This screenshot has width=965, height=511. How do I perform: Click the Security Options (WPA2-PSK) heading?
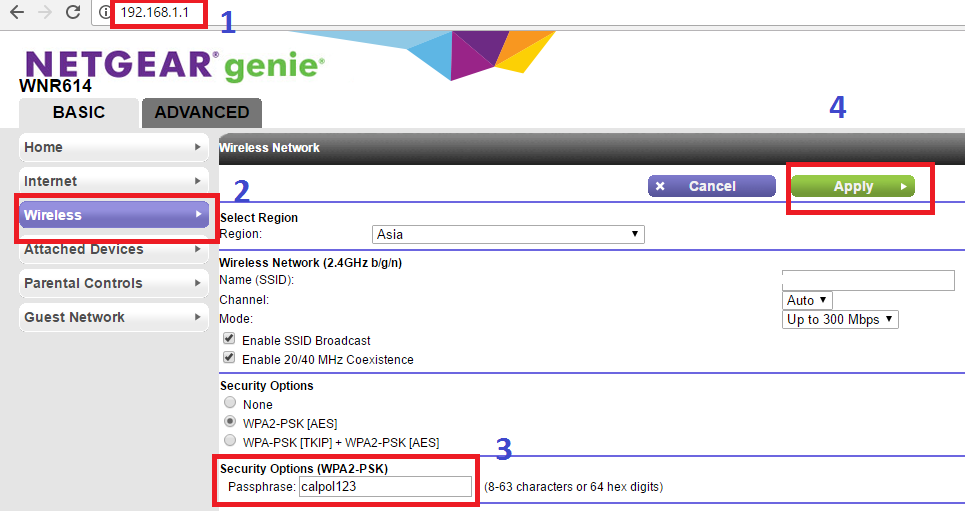pos(304,469)
